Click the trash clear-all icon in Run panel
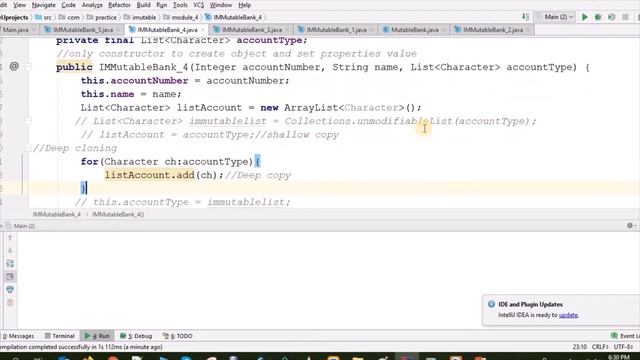Viewport: 640px width, 360px height. click(x=10, y=303)
